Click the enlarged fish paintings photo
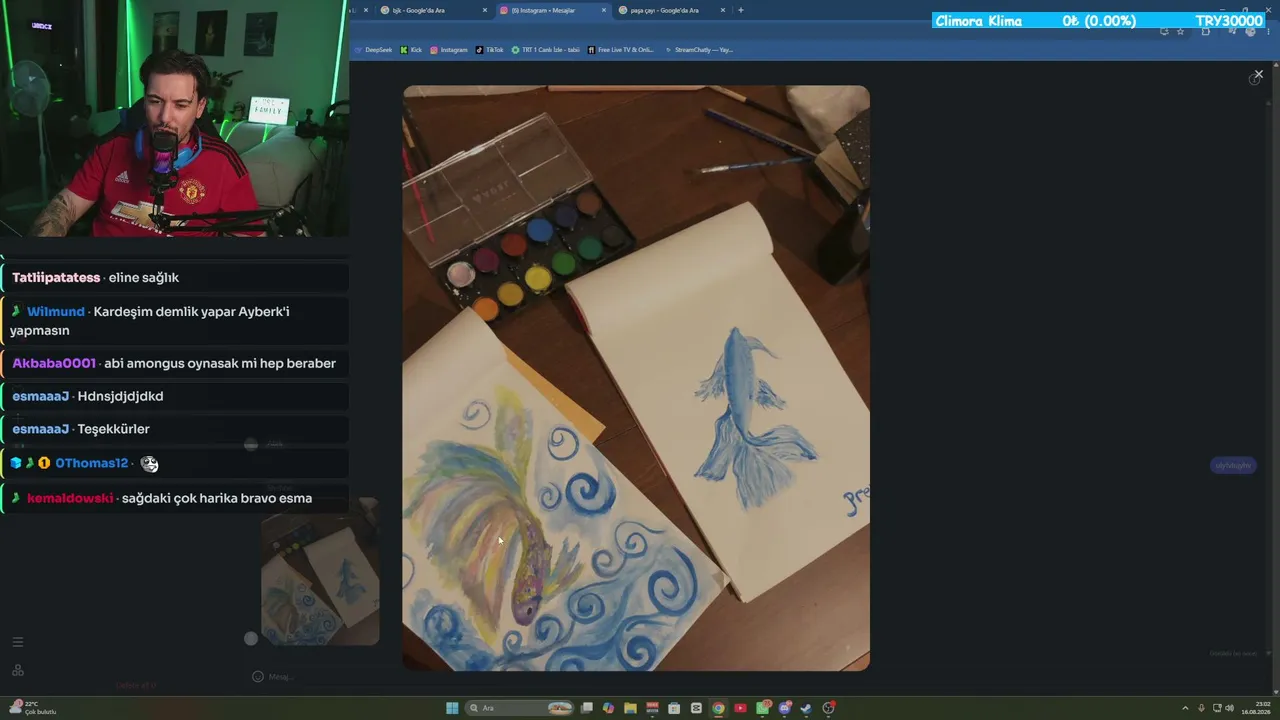This screenshot has width=1280, height=720. 636,378
